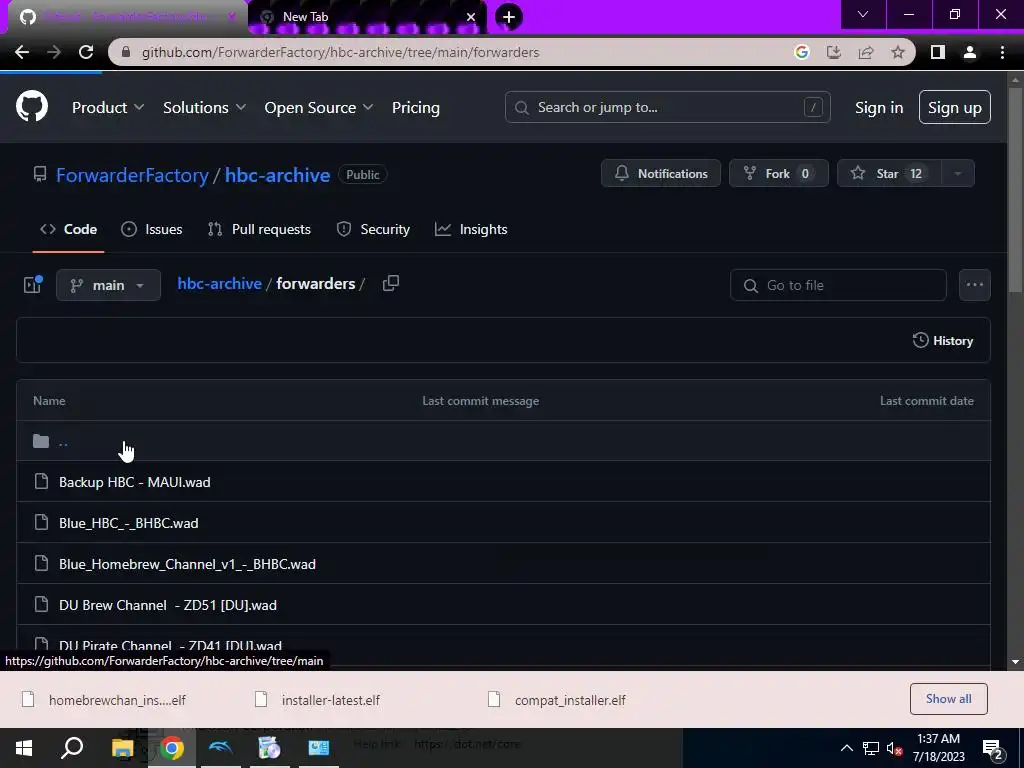The width and height of the screenshot is (1024, 768).
Task: Click the Notifications button
Action: 661,174
